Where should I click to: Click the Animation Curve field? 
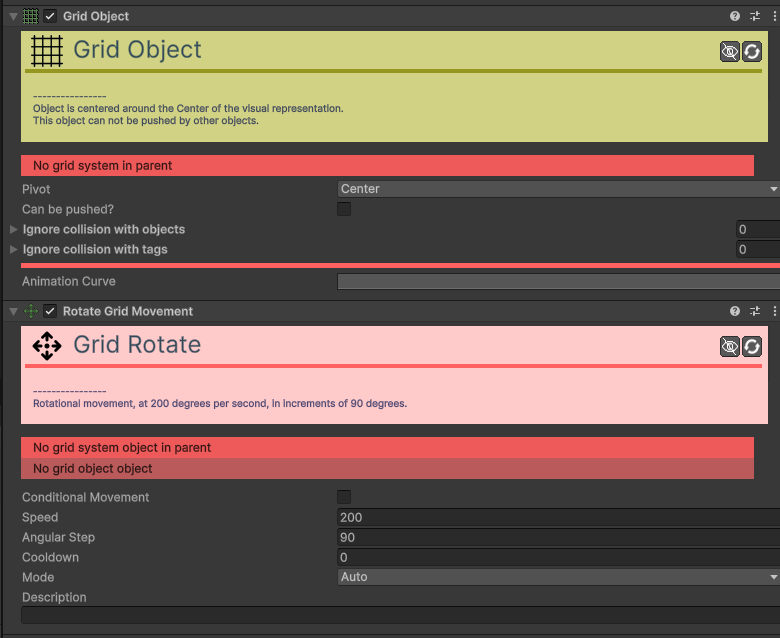[557, 282]
